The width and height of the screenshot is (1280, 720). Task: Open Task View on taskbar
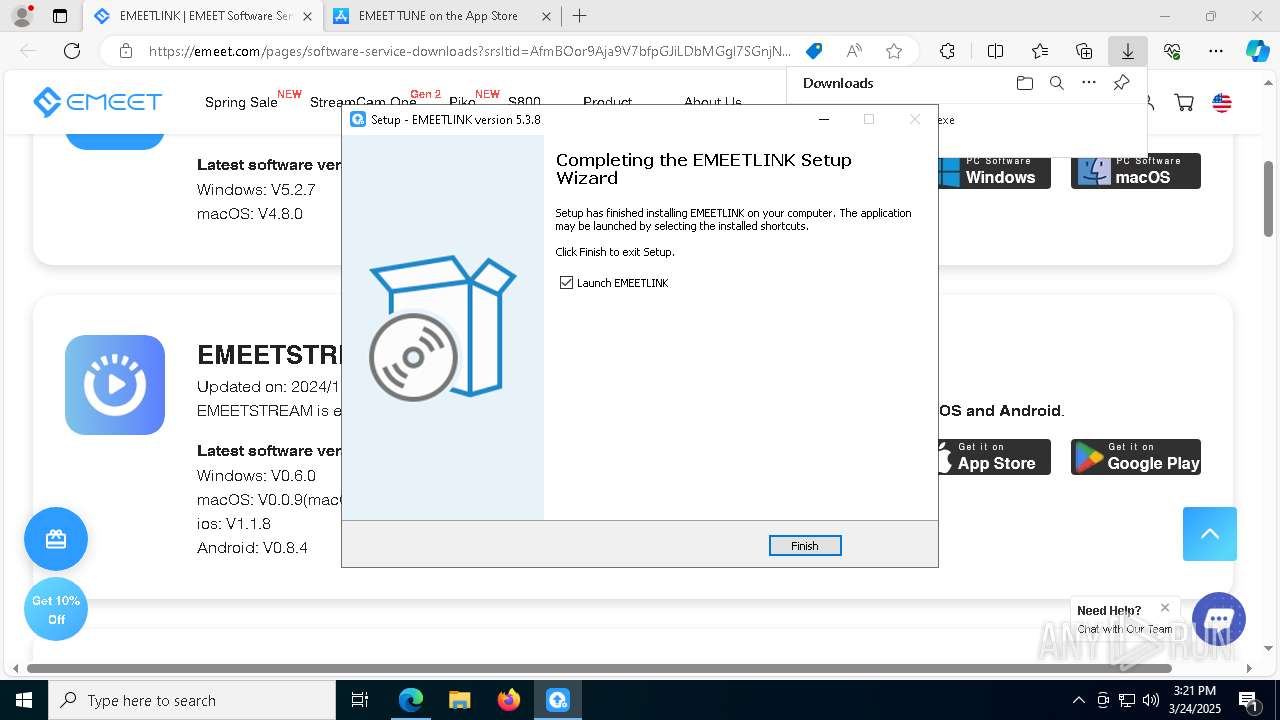pos(360,700)
